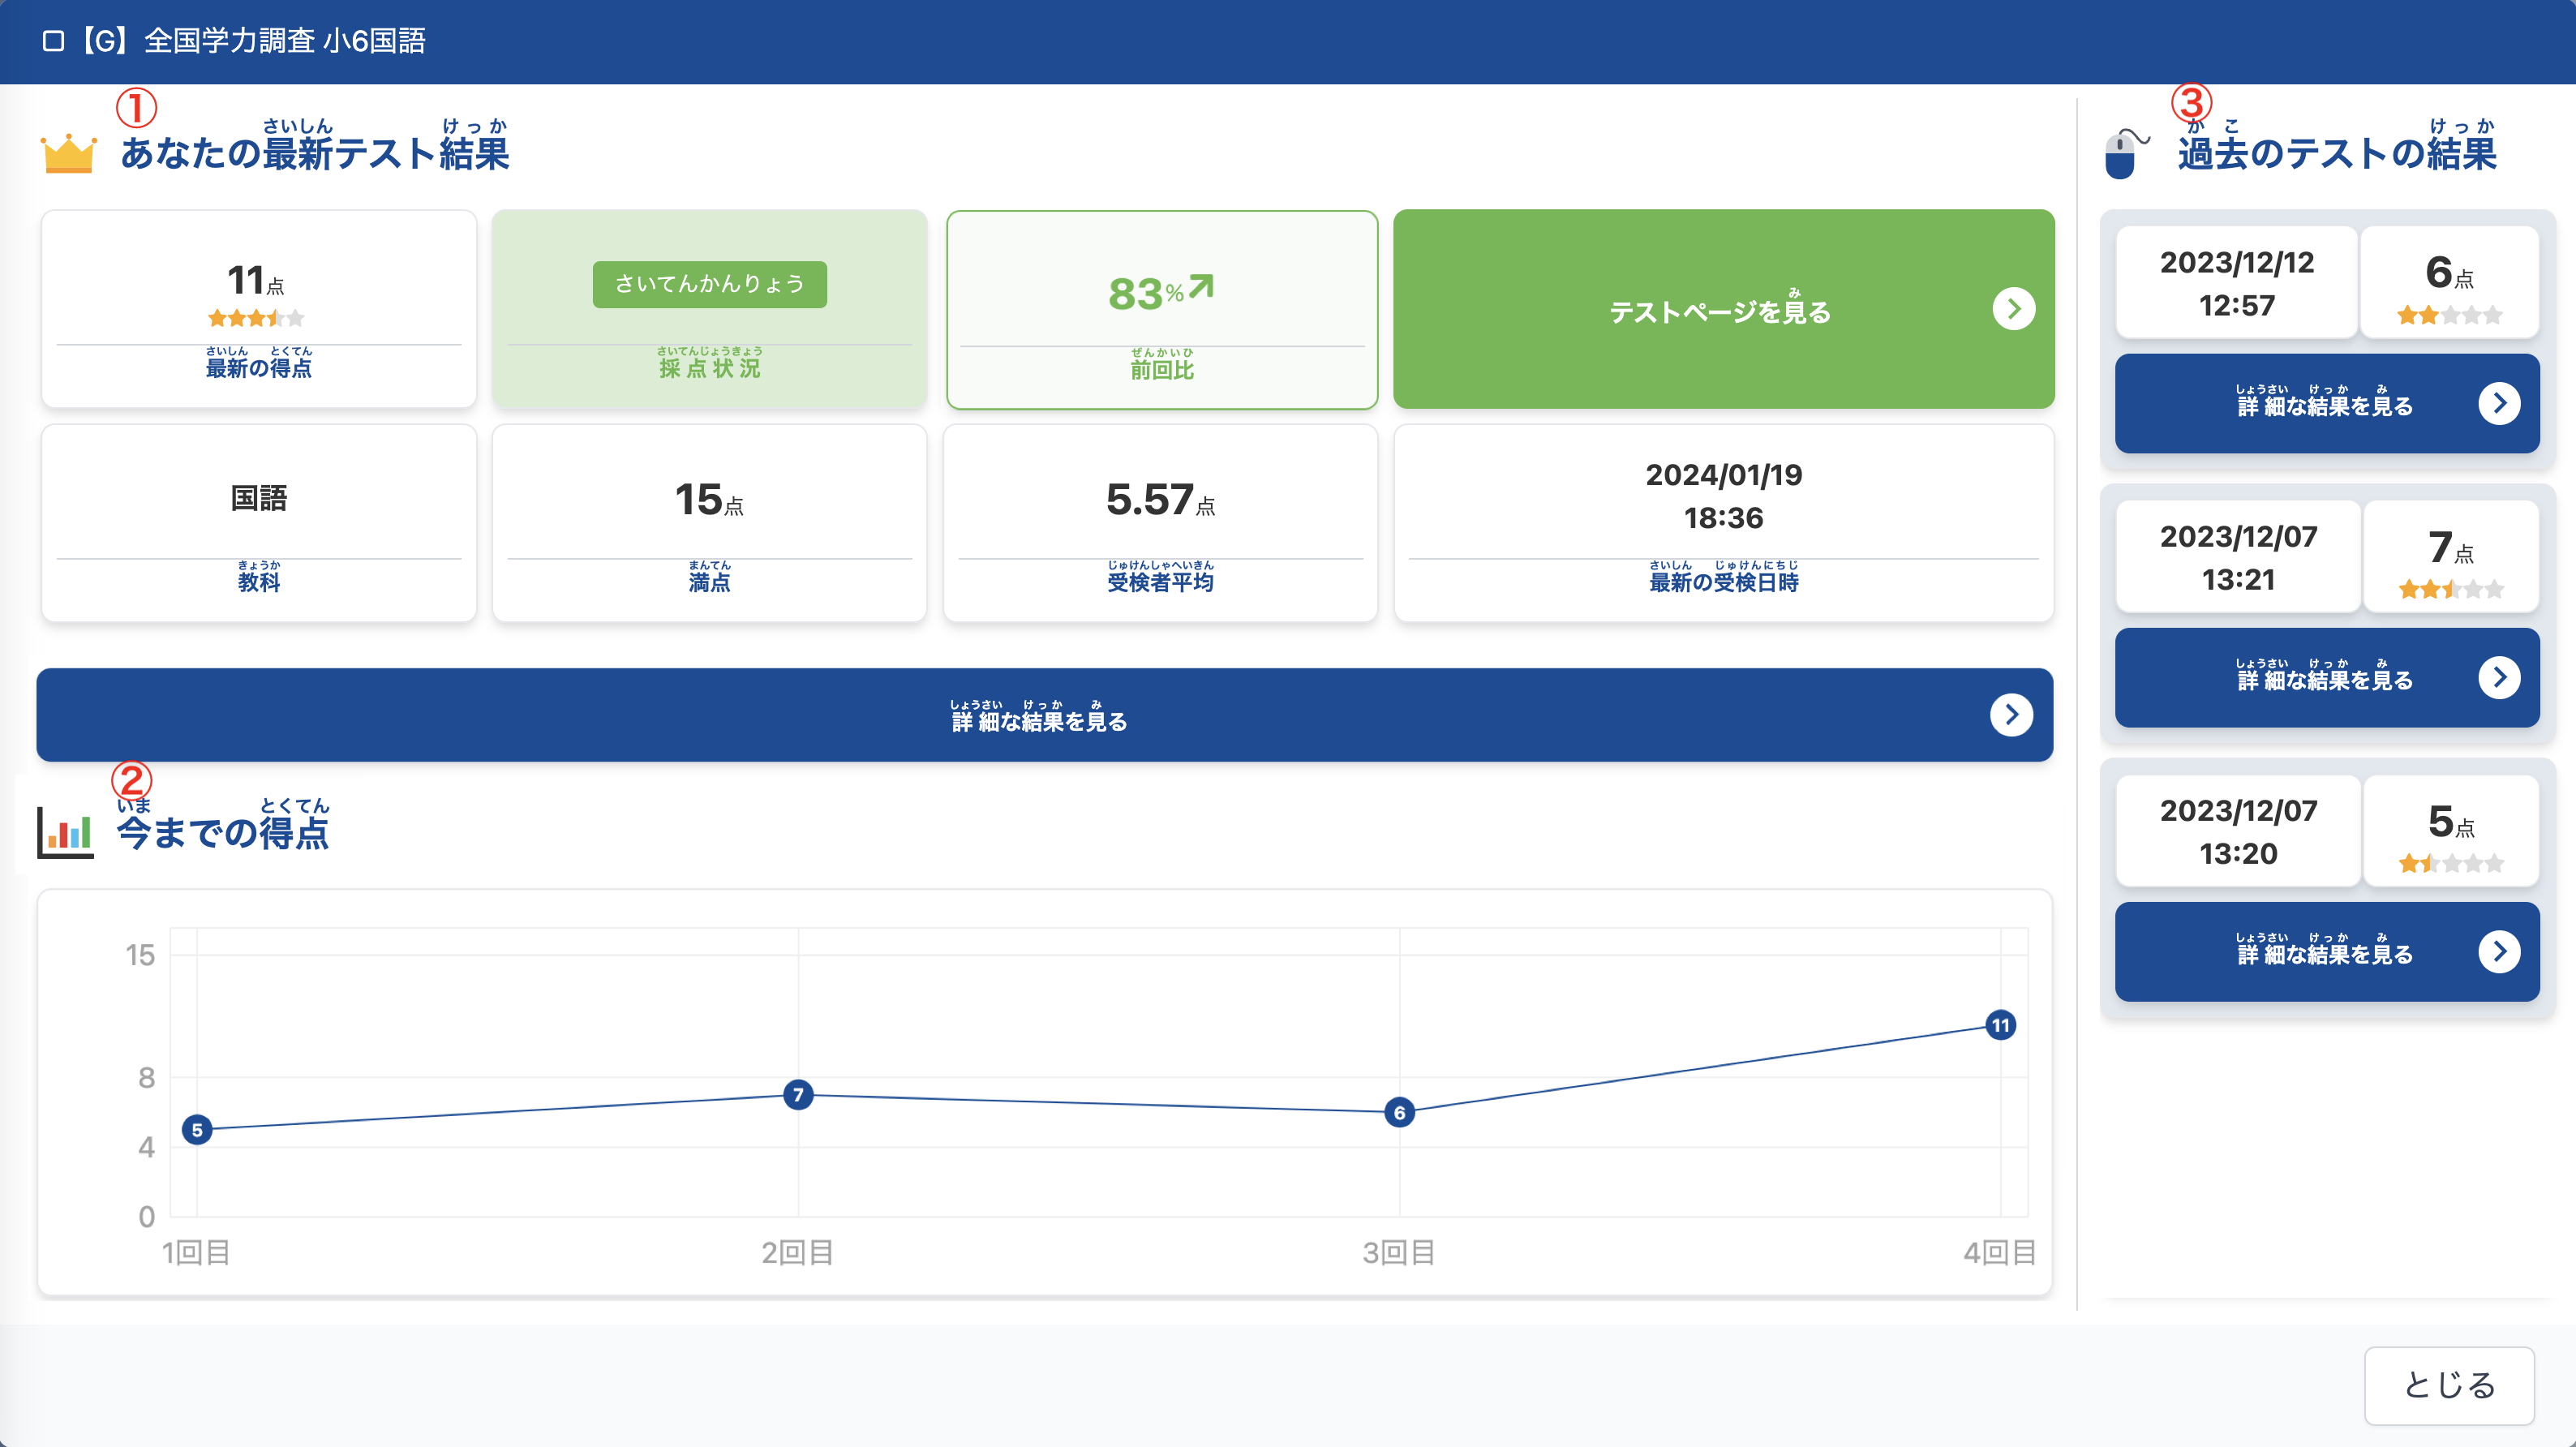Viewport: 2576px width, 1447px height.
Task: Click the bar chart icon beside 今までの得点
Action: click(x=65, y=831)
